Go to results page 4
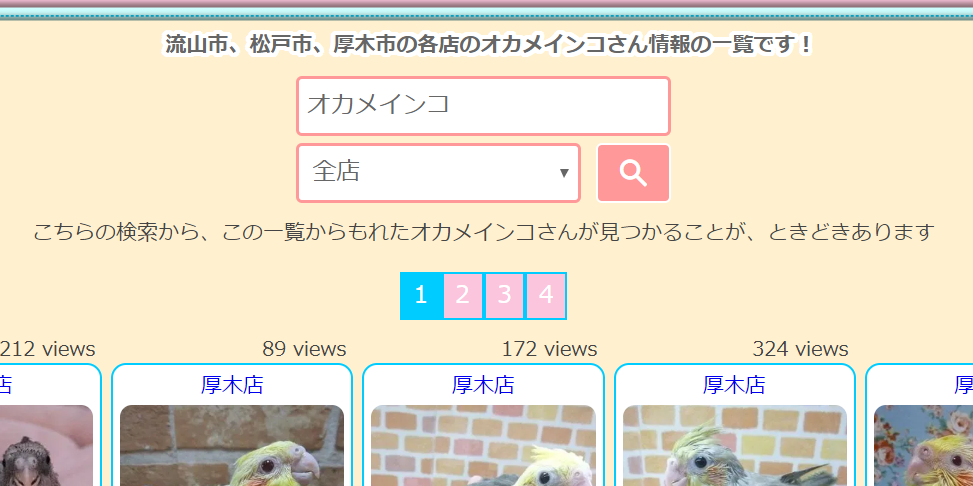Viewport: 973px width, 486px height. coord(545,295)
